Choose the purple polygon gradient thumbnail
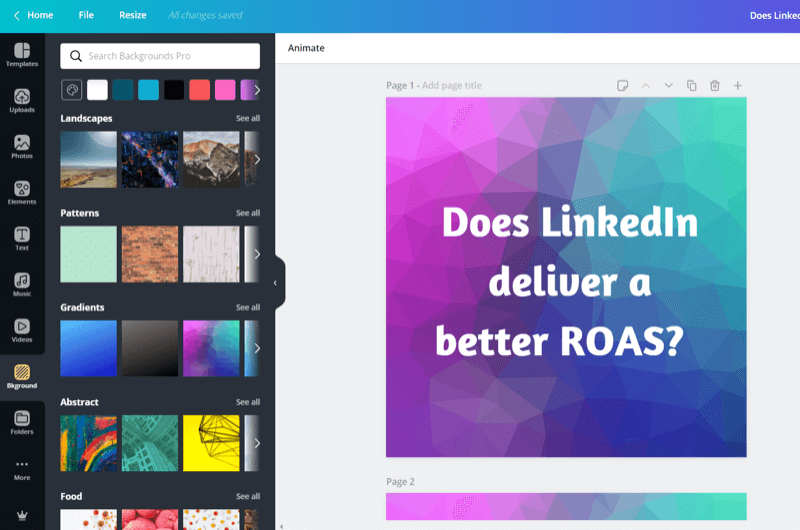 (x=211, y=348)
